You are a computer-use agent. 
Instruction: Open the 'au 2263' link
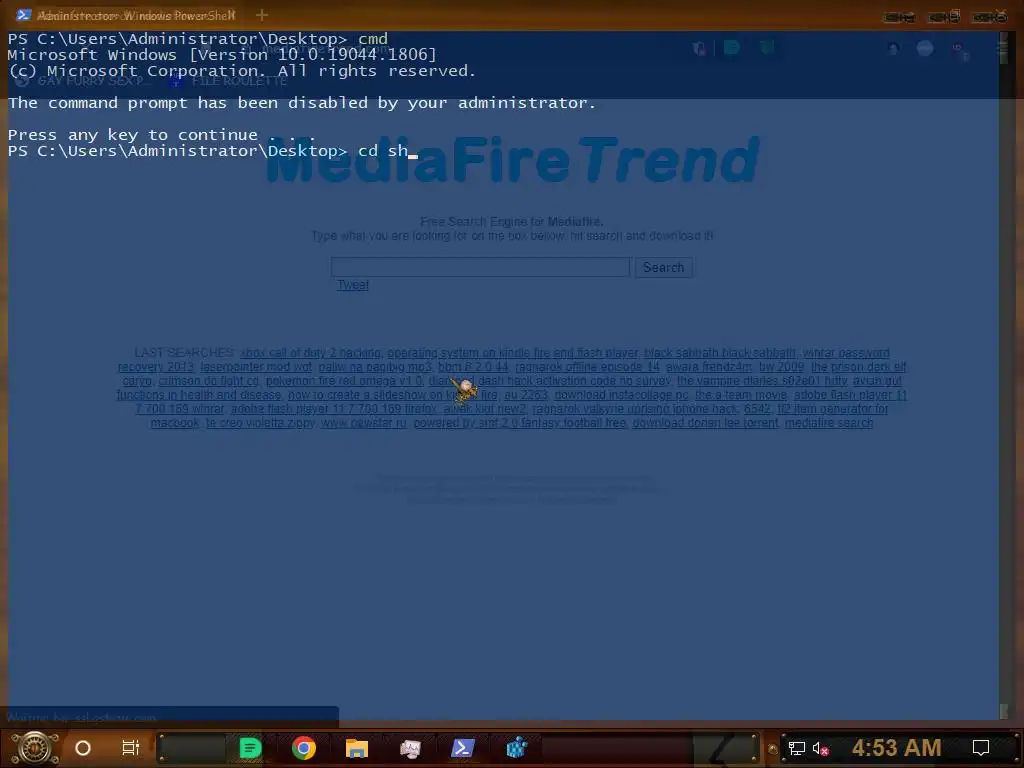point(526,395)
